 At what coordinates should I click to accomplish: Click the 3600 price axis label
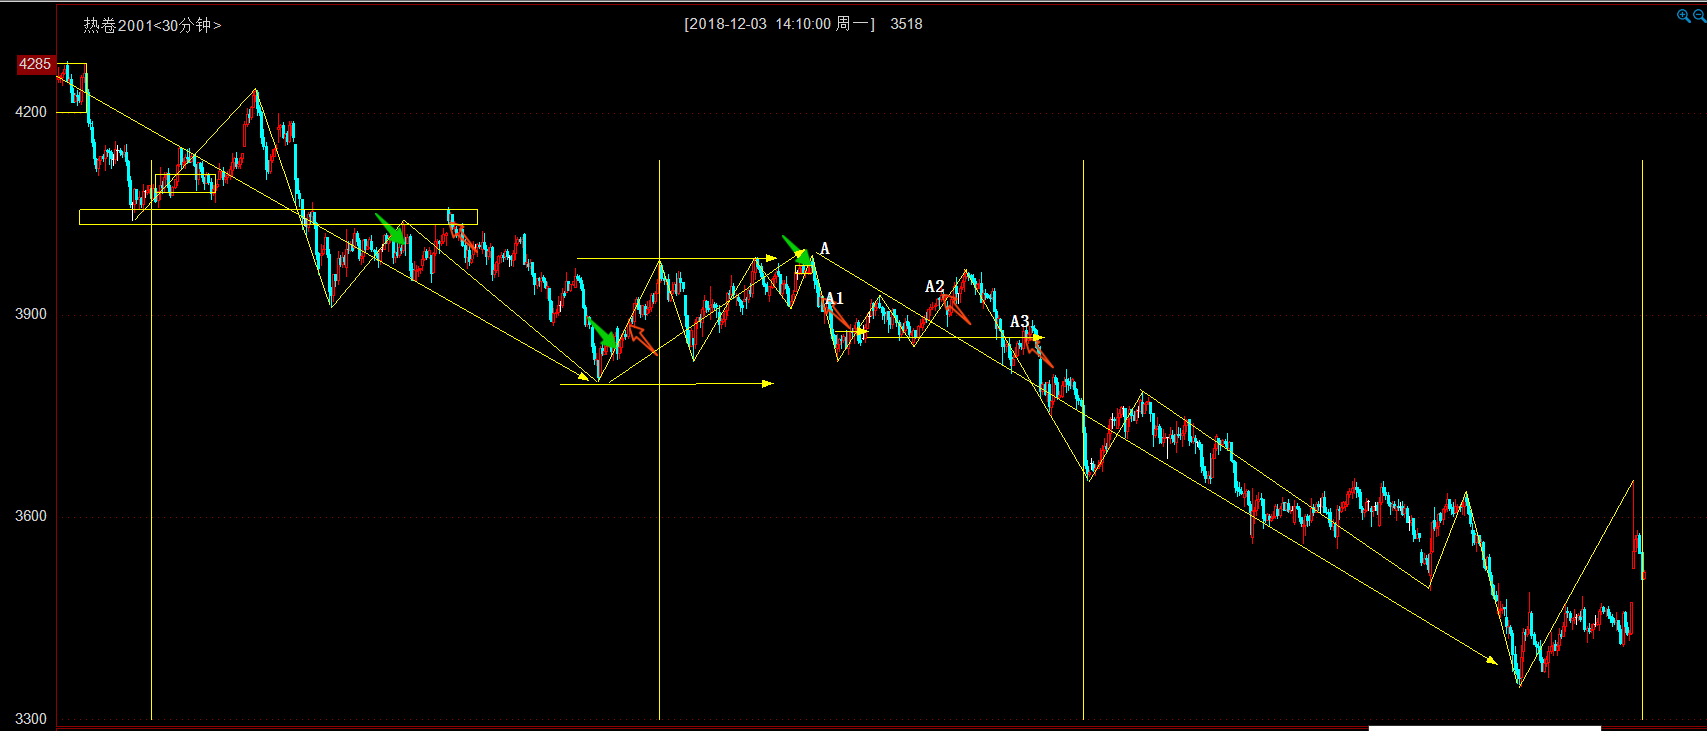[x=31, y=516]
